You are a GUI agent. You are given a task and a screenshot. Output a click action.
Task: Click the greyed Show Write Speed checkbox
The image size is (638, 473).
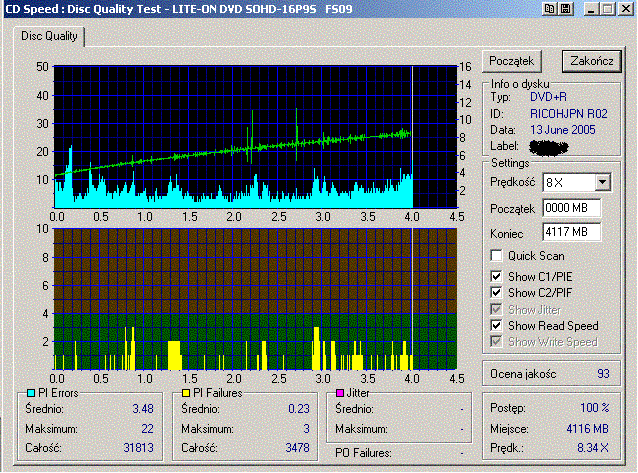point(496,342)
